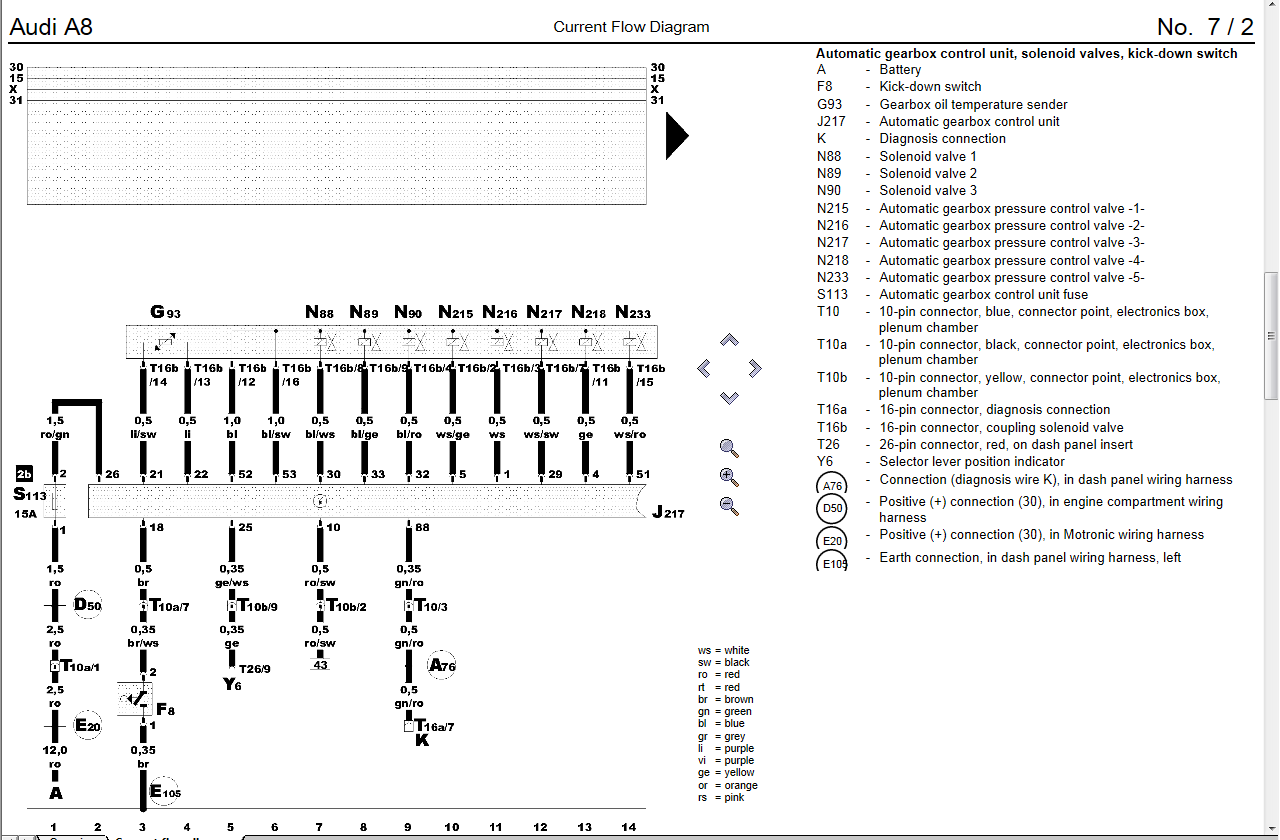Zoom out with the minus magnifier icon

[x=729, y=506]
